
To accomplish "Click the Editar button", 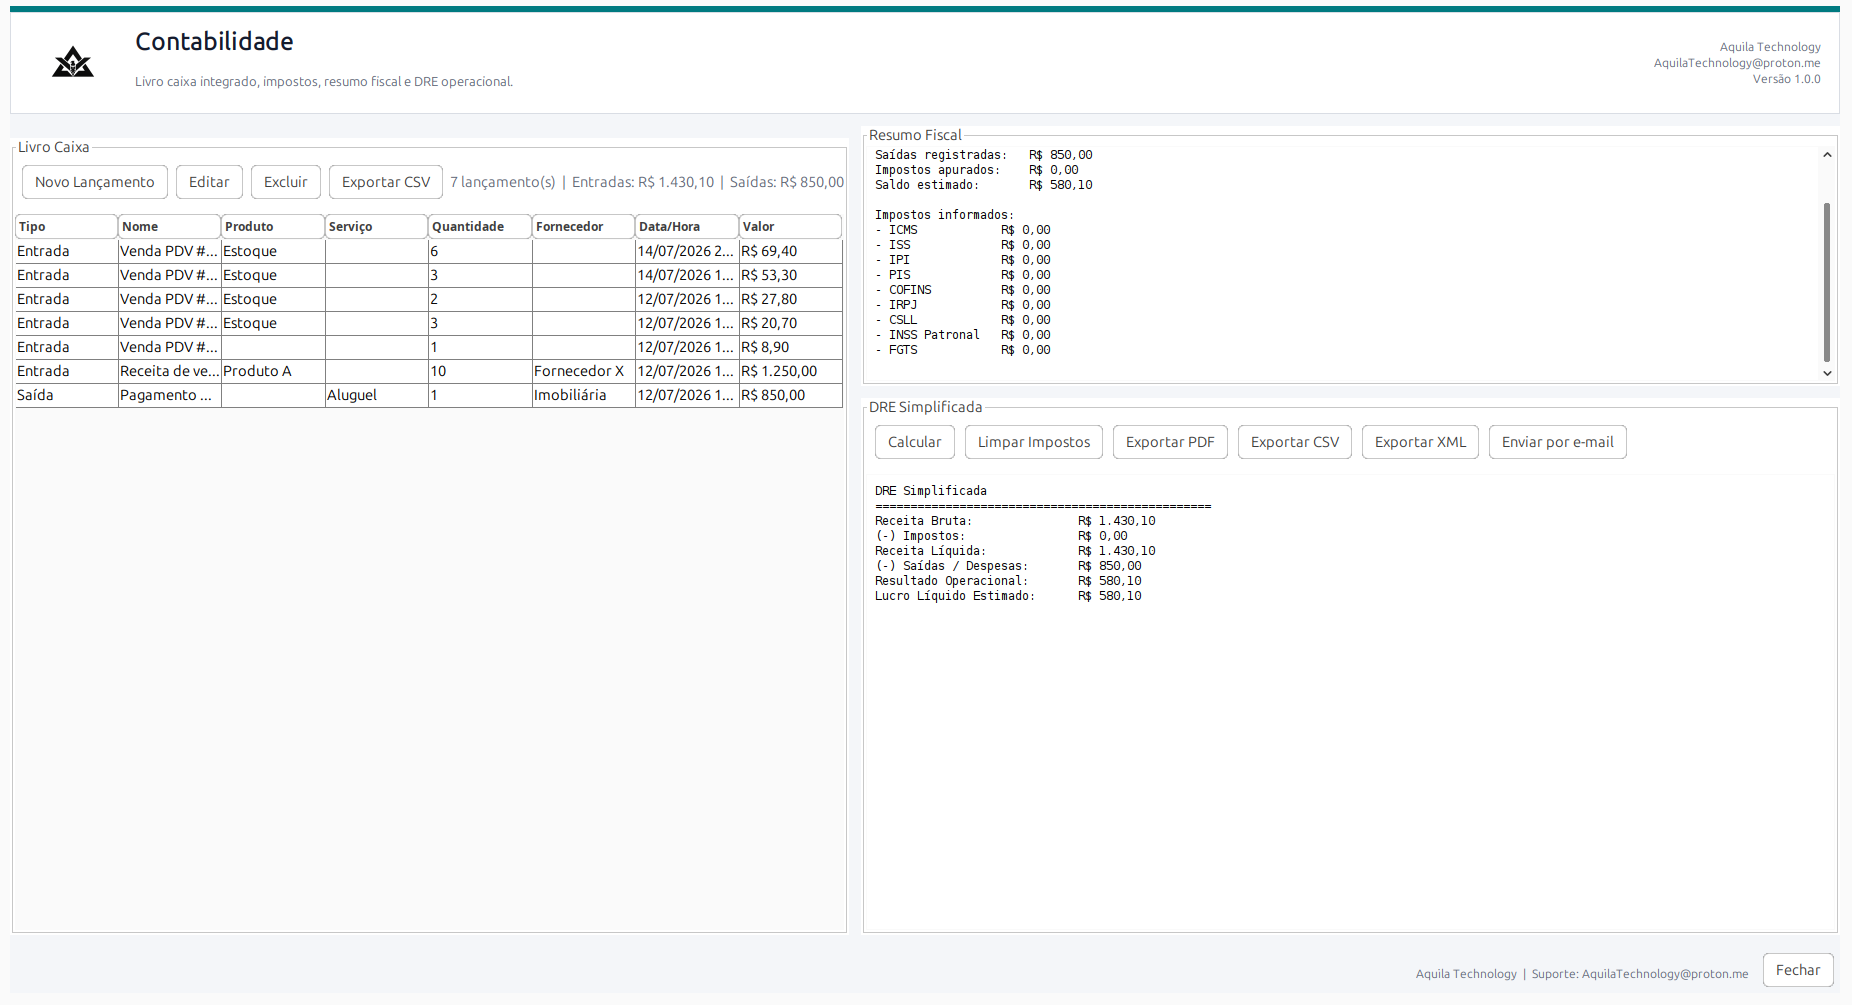I will (209, 182).
